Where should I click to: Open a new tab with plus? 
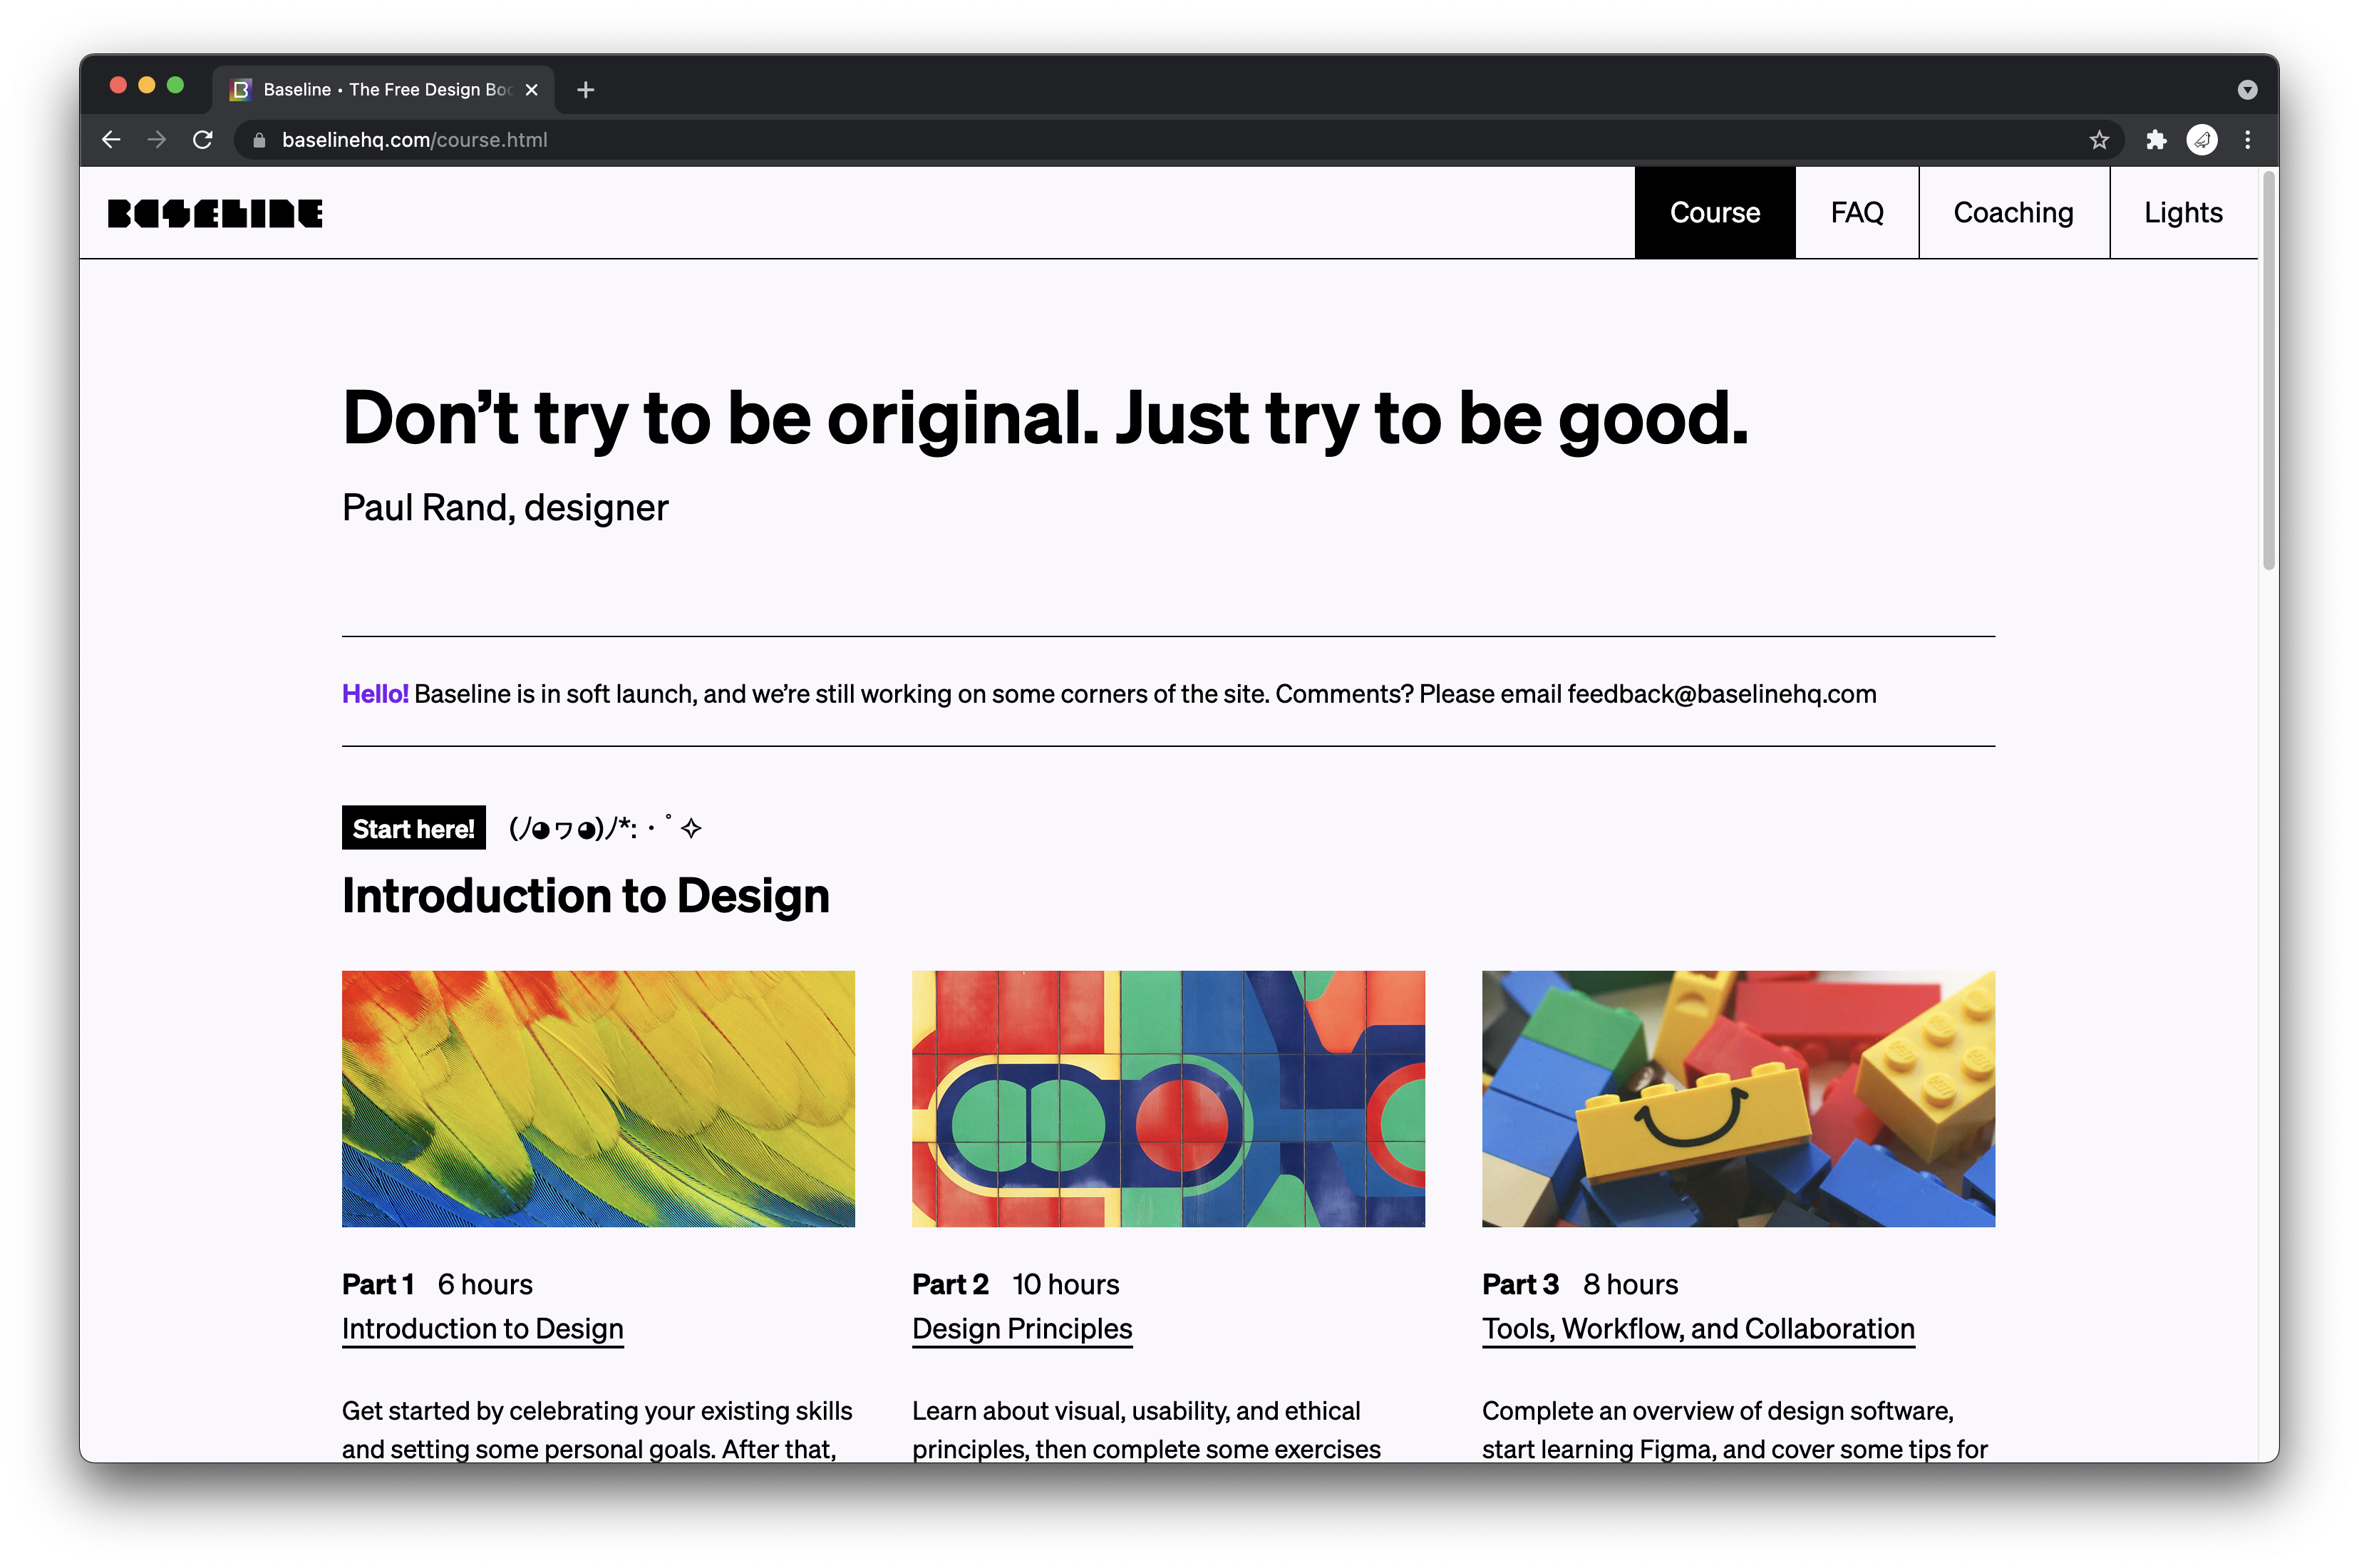(586, 90)
